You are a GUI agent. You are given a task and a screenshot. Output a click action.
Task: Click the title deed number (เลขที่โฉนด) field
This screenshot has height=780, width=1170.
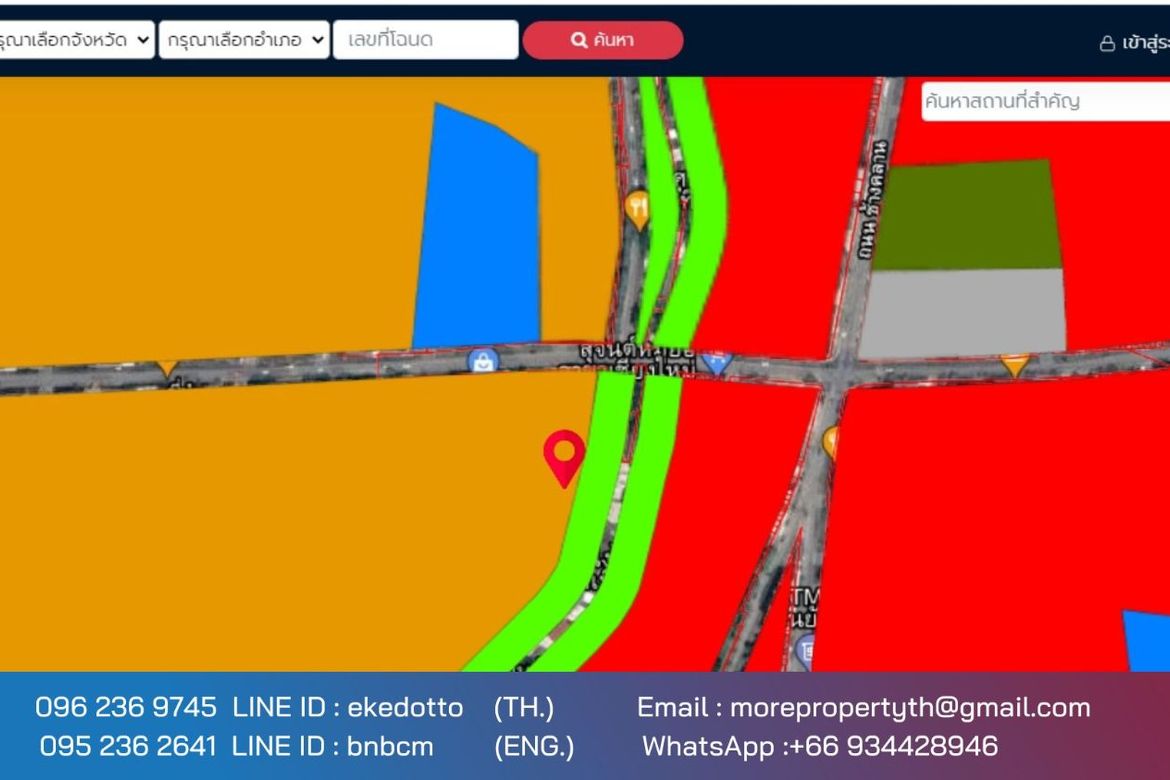(x=425, y=40)
